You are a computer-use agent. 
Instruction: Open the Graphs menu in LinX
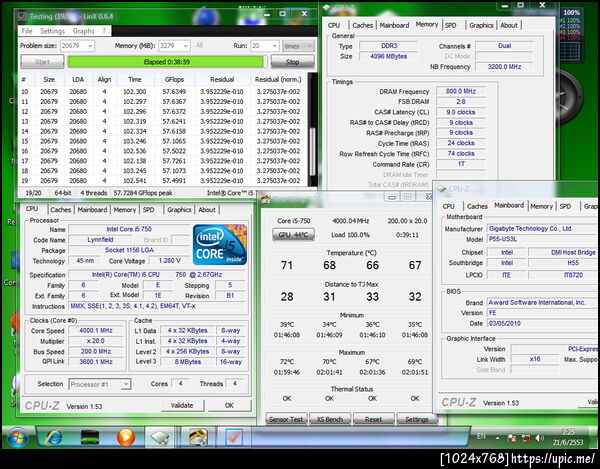83,31
